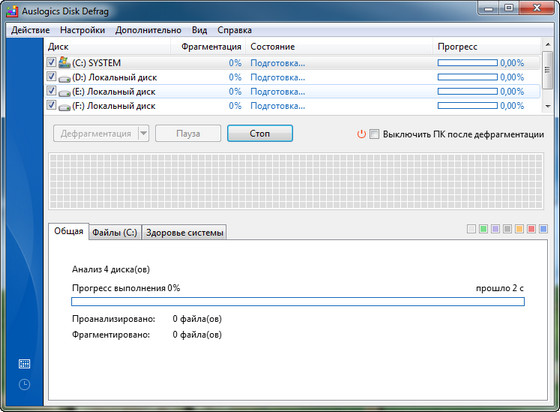Viewport: 560px width, 412px height.
Task: Click the disk list scrollbar thumb
Action: coord(548,70)
